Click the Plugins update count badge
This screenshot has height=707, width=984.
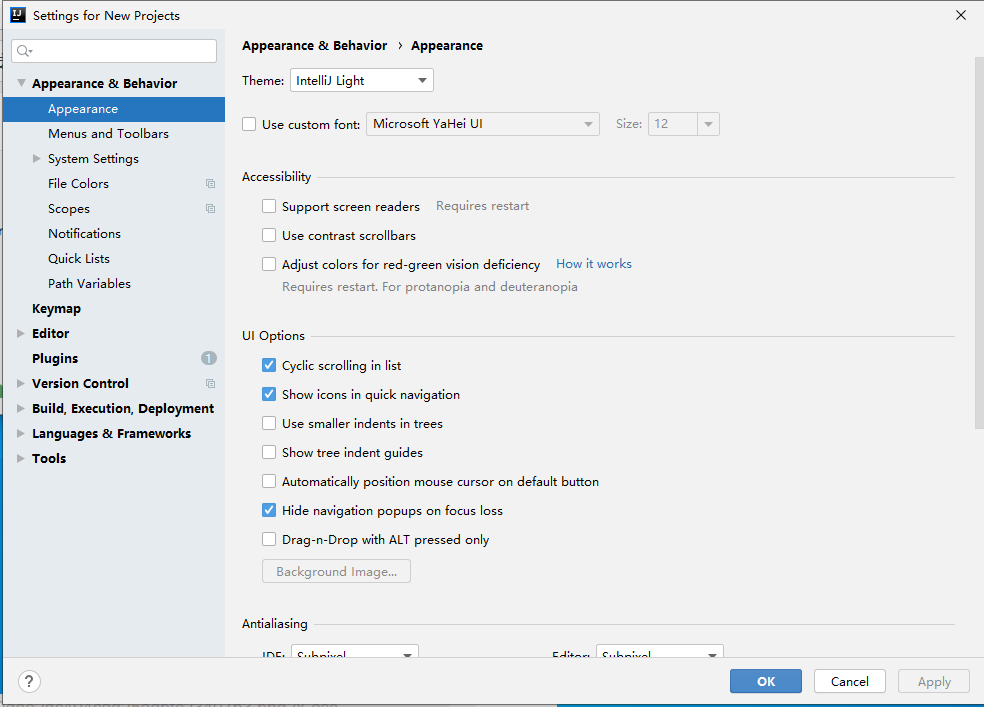pyautogui.click(x=209, y=358)
